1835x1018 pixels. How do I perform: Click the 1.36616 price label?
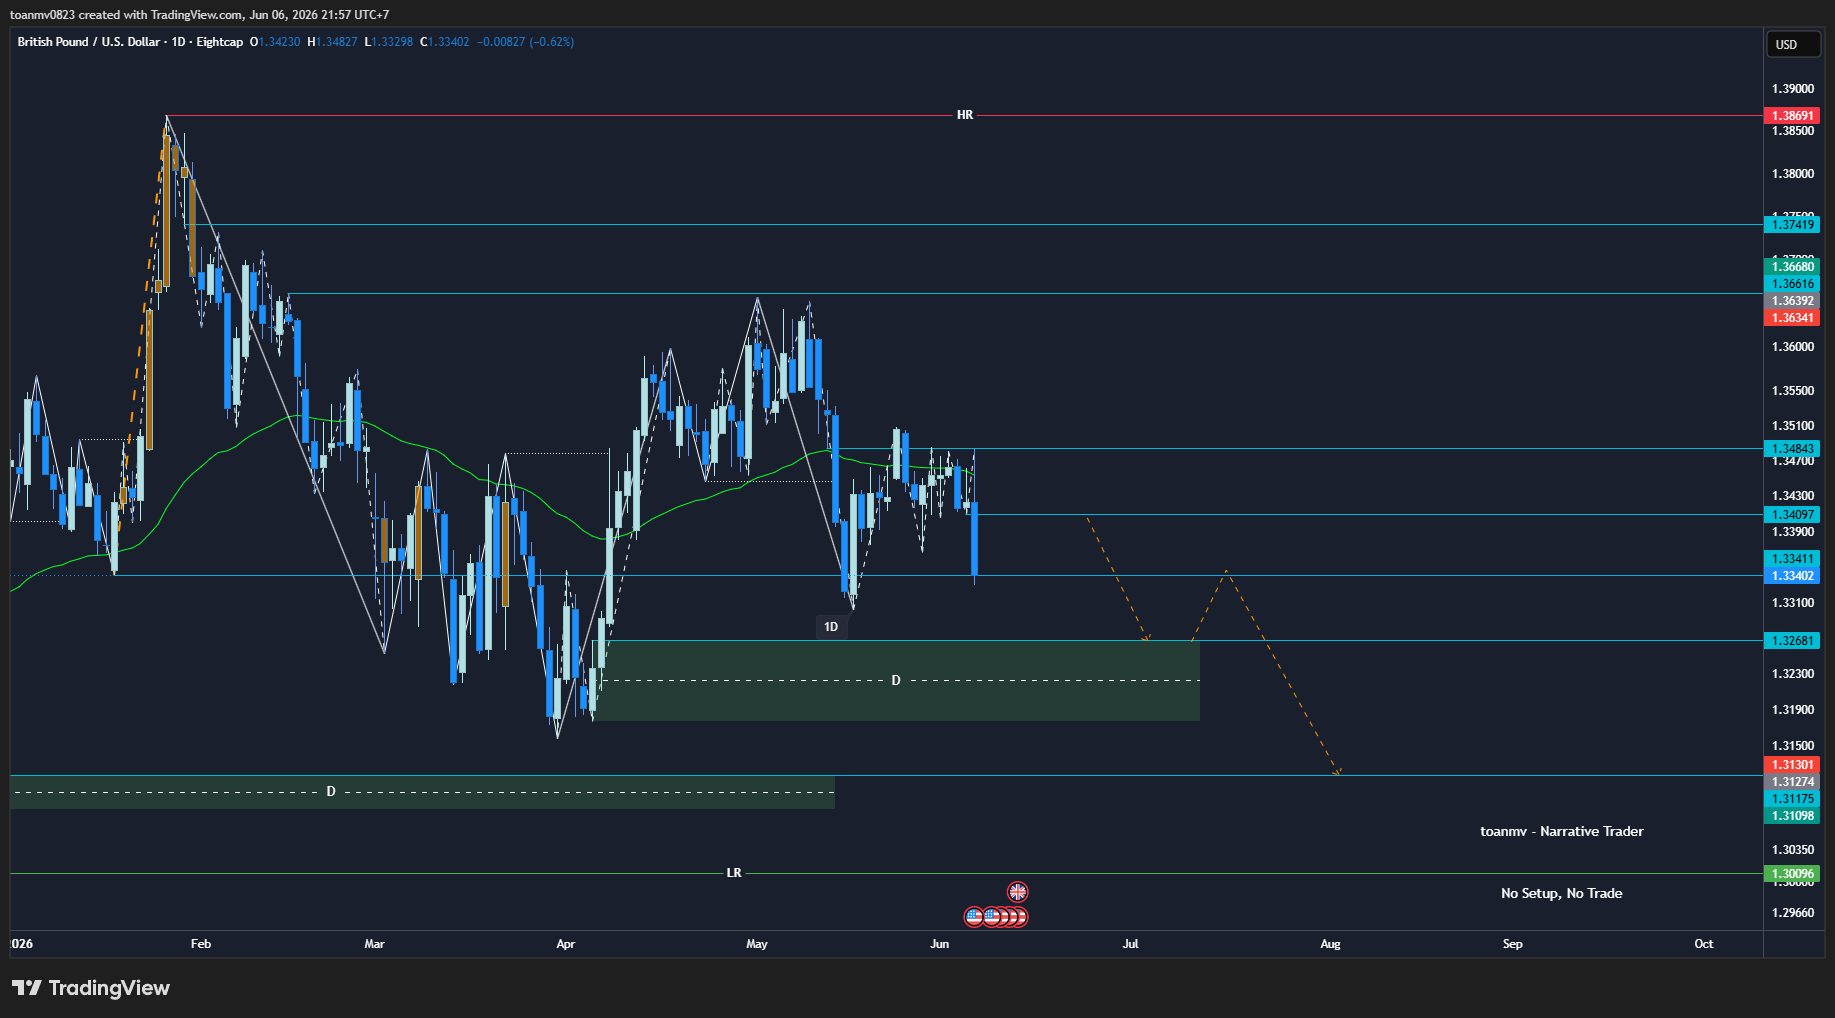(x=1793, y=284)
